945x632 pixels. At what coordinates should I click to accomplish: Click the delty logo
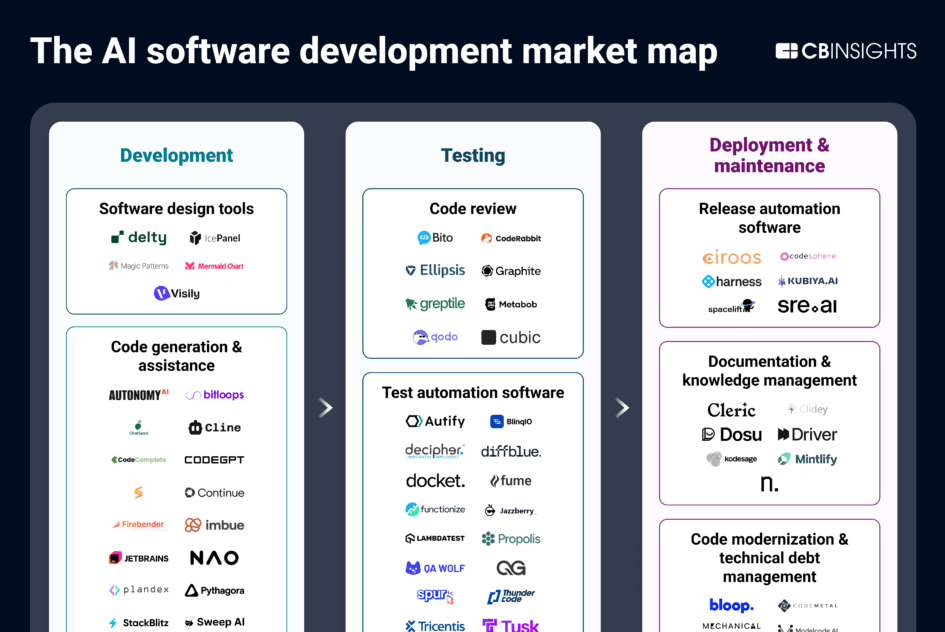tap(138, 238)
